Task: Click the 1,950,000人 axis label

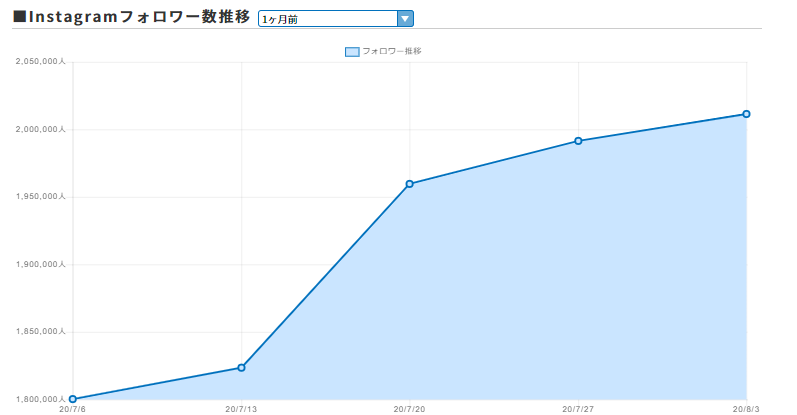Action: coord(41,197)
